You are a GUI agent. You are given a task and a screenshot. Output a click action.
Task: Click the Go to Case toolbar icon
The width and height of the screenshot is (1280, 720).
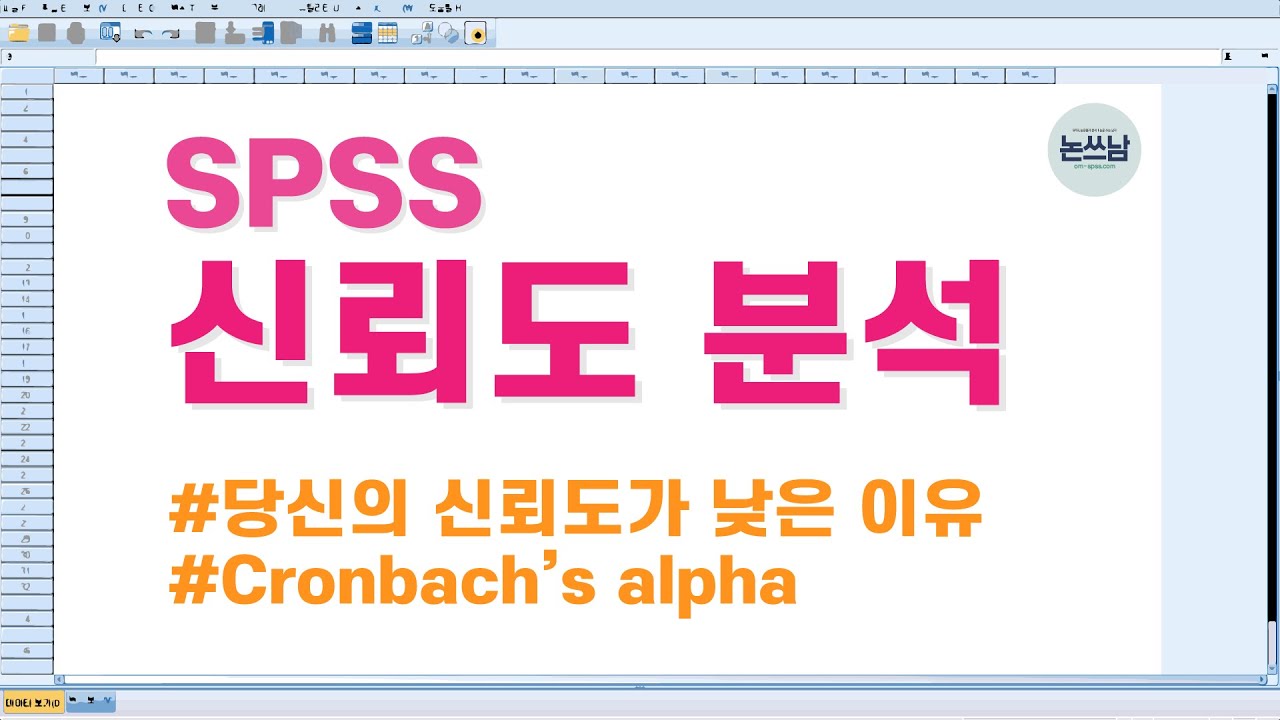tap(206, 33)
